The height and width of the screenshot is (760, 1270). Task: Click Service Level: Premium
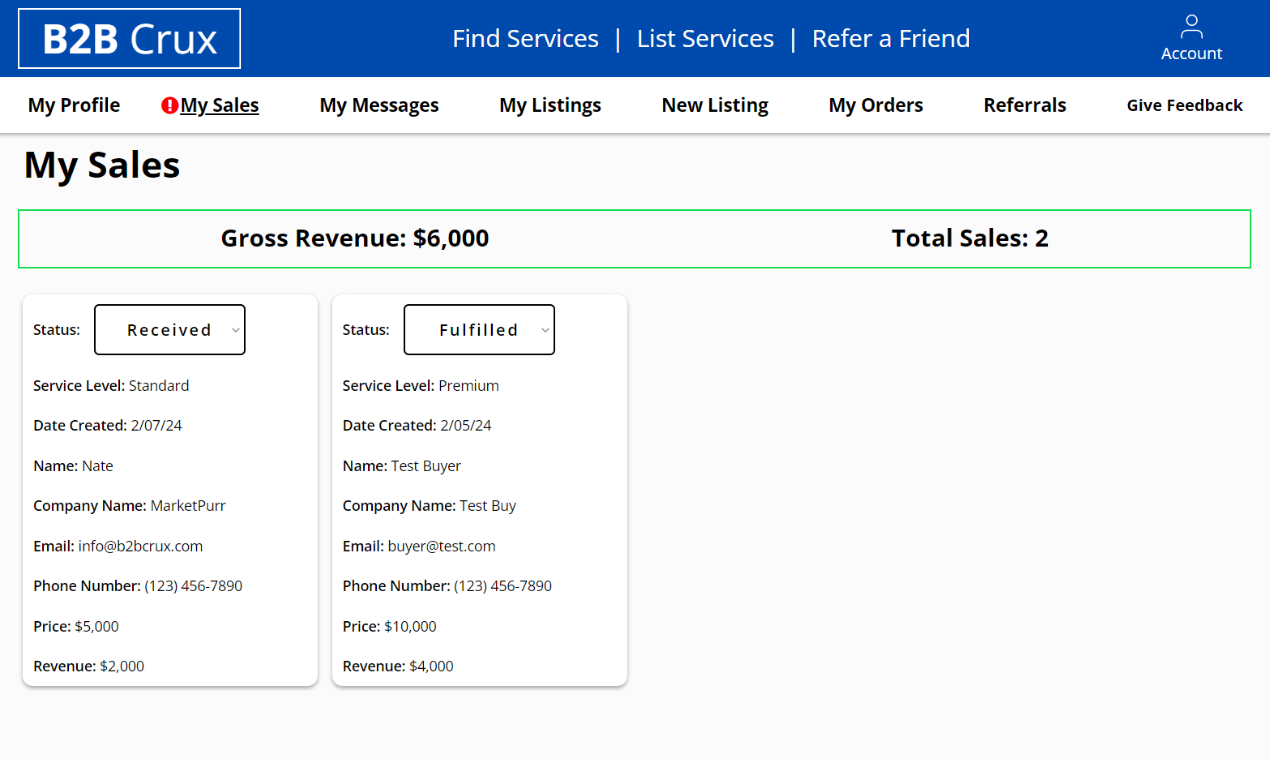421,386
